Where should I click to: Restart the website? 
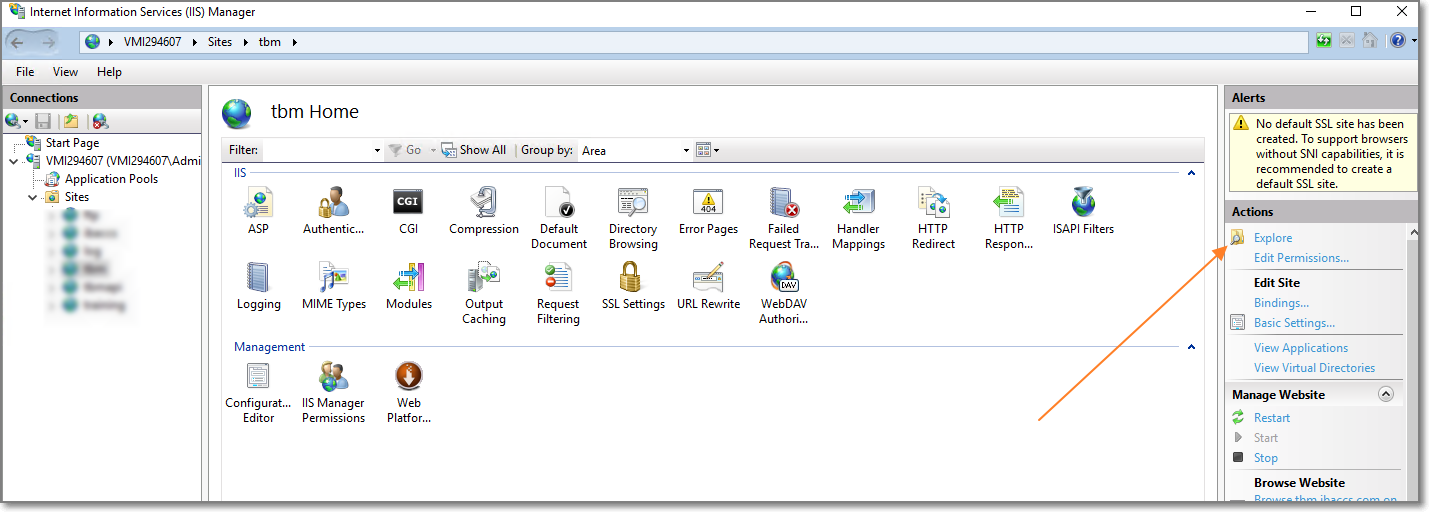coord(1272,418)
